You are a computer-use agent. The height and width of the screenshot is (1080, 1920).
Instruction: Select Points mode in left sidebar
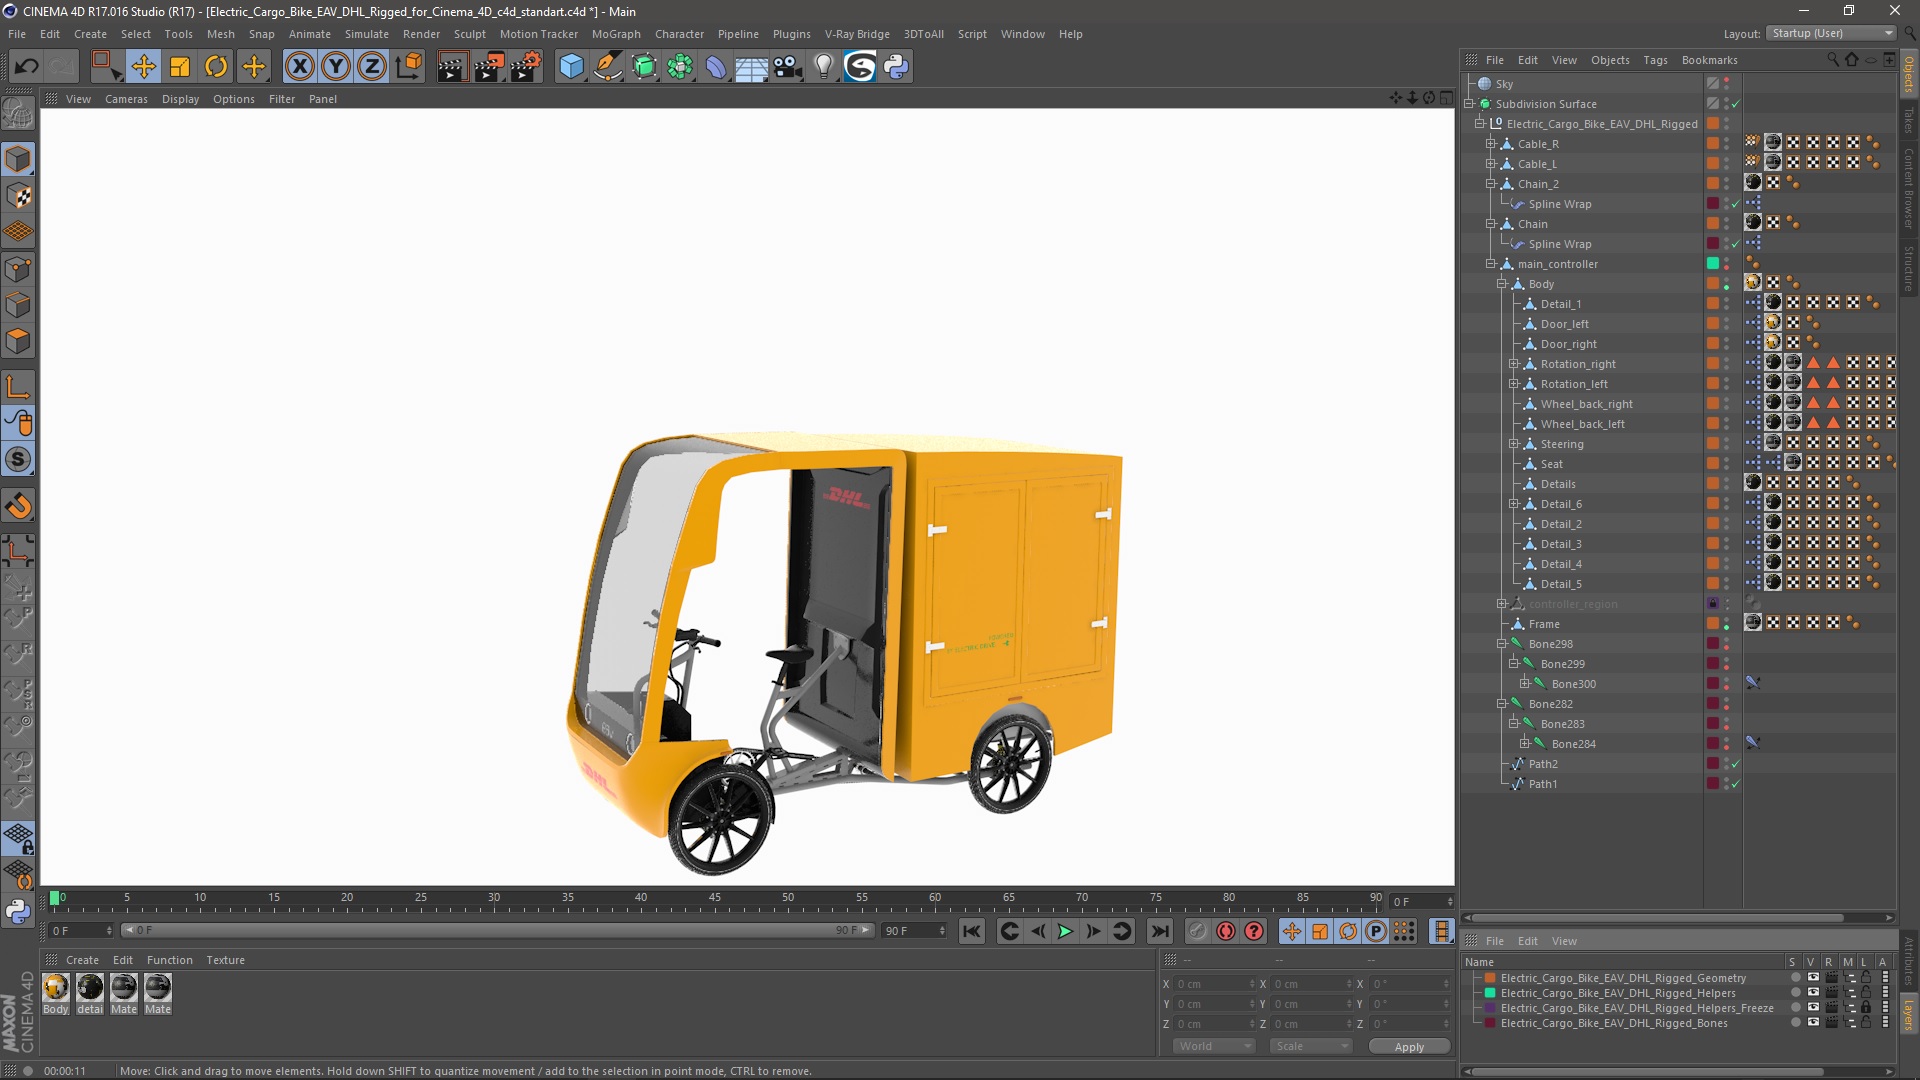pyautogui.click(x=18, y=269)
